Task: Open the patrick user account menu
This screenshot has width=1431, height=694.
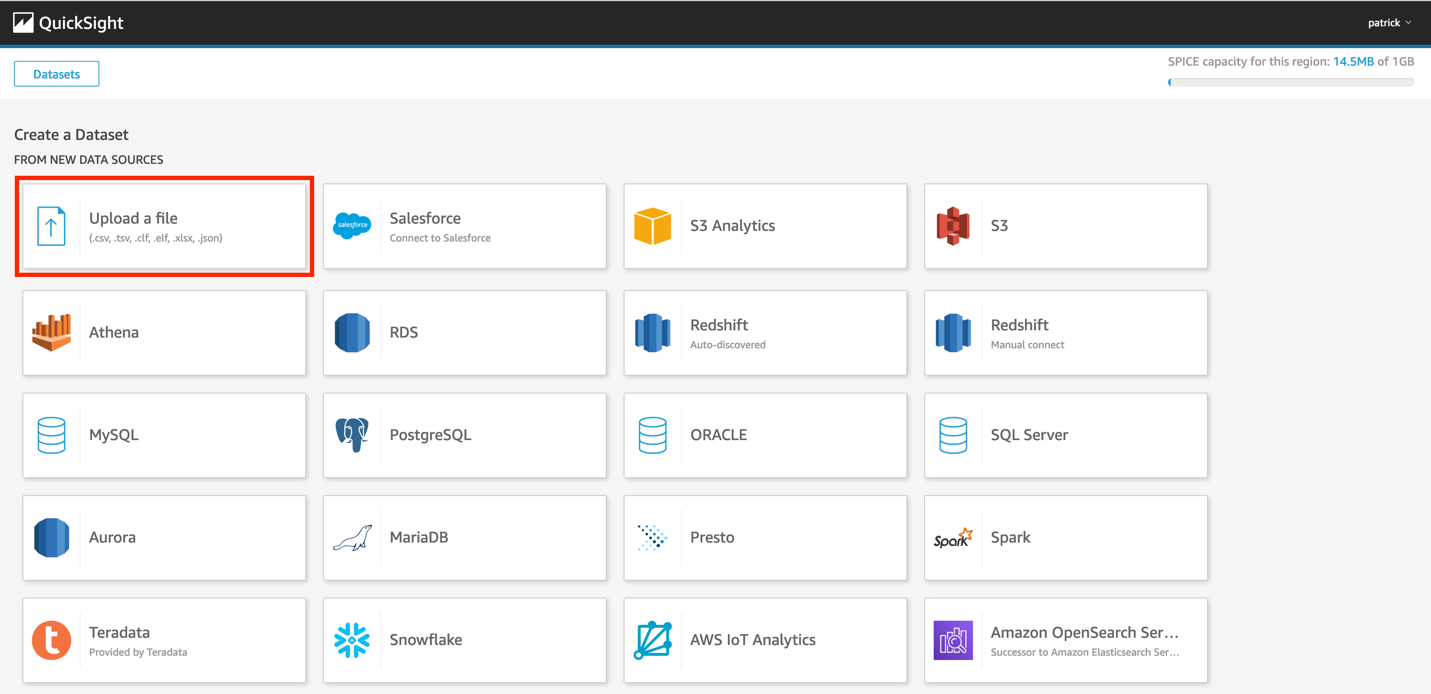Action: [1389, 22]
